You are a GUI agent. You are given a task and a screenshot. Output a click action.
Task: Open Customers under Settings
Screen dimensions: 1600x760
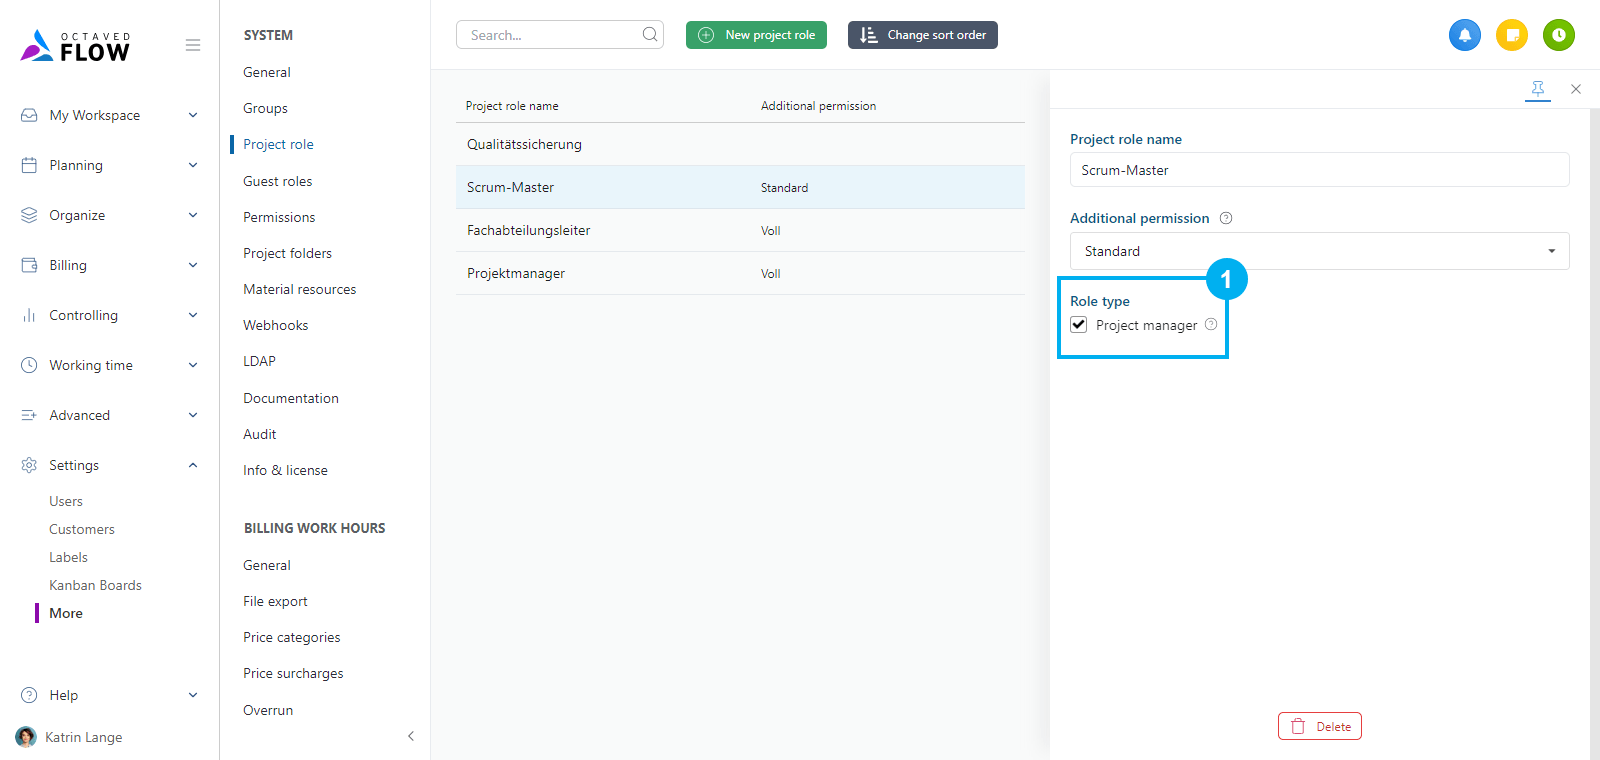coord(82,529)
